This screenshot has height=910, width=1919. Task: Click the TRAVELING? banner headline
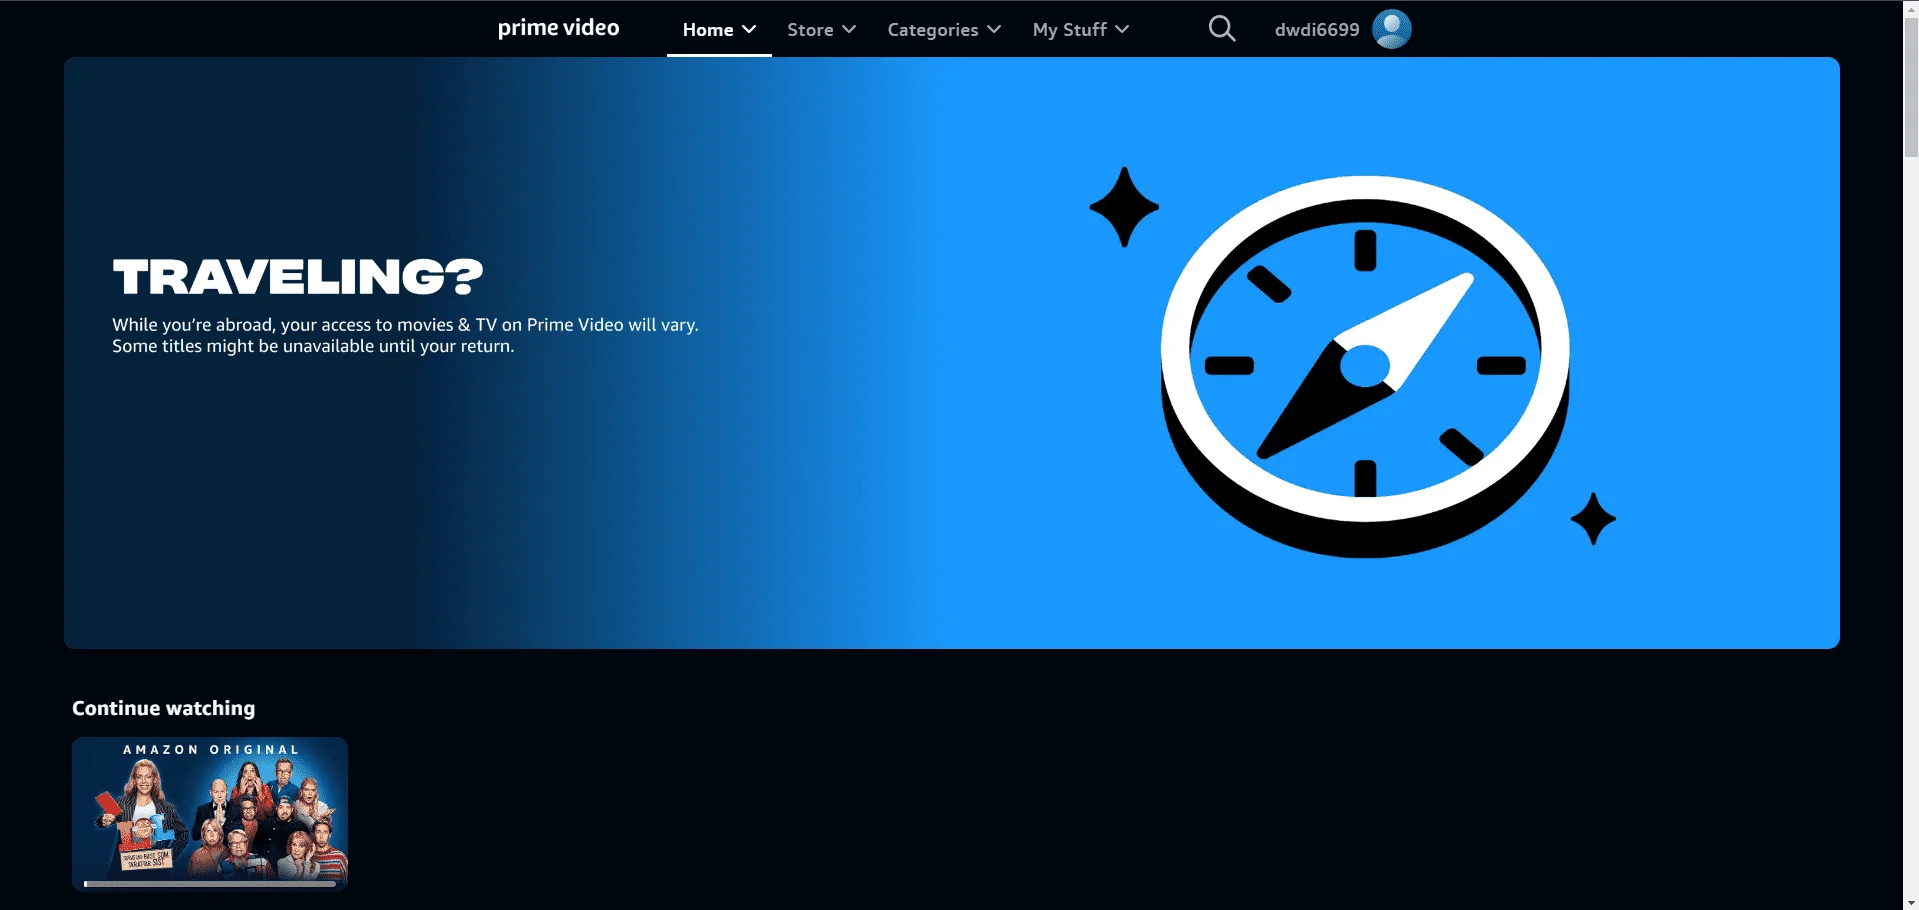298,277
